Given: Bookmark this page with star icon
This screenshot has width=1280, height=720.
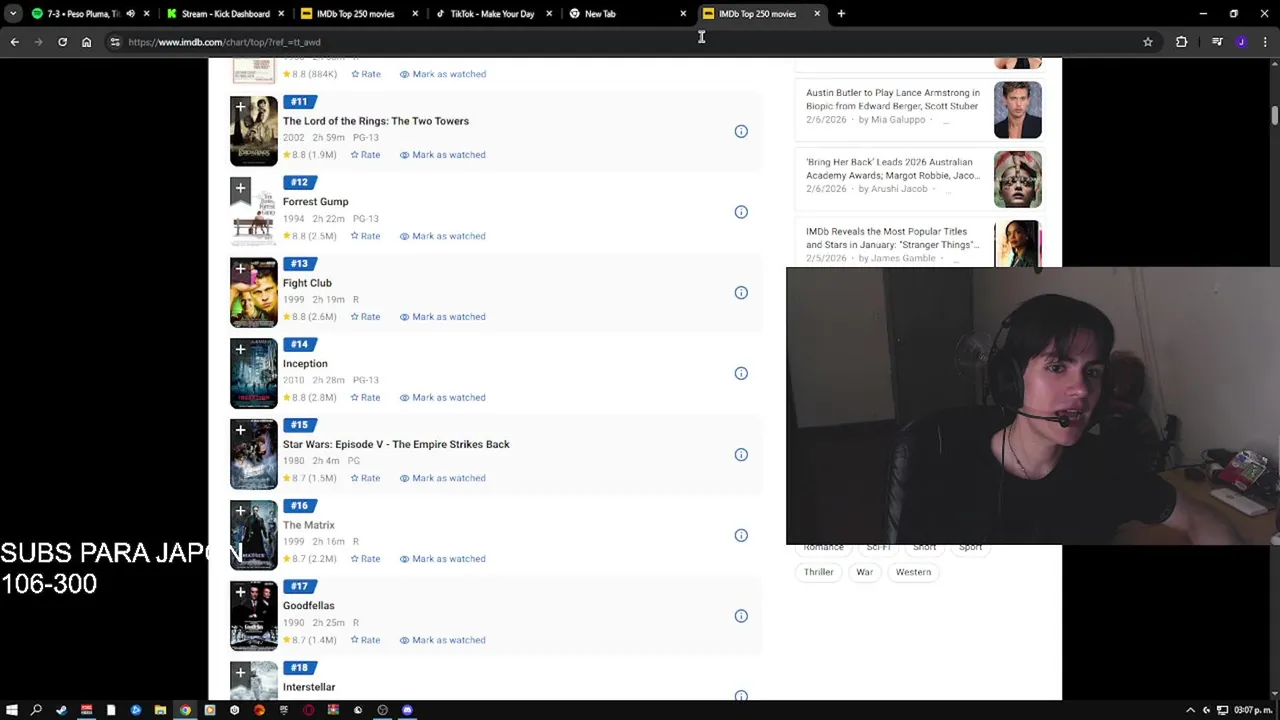Looking at the screenshot, I should (1148, 42).
